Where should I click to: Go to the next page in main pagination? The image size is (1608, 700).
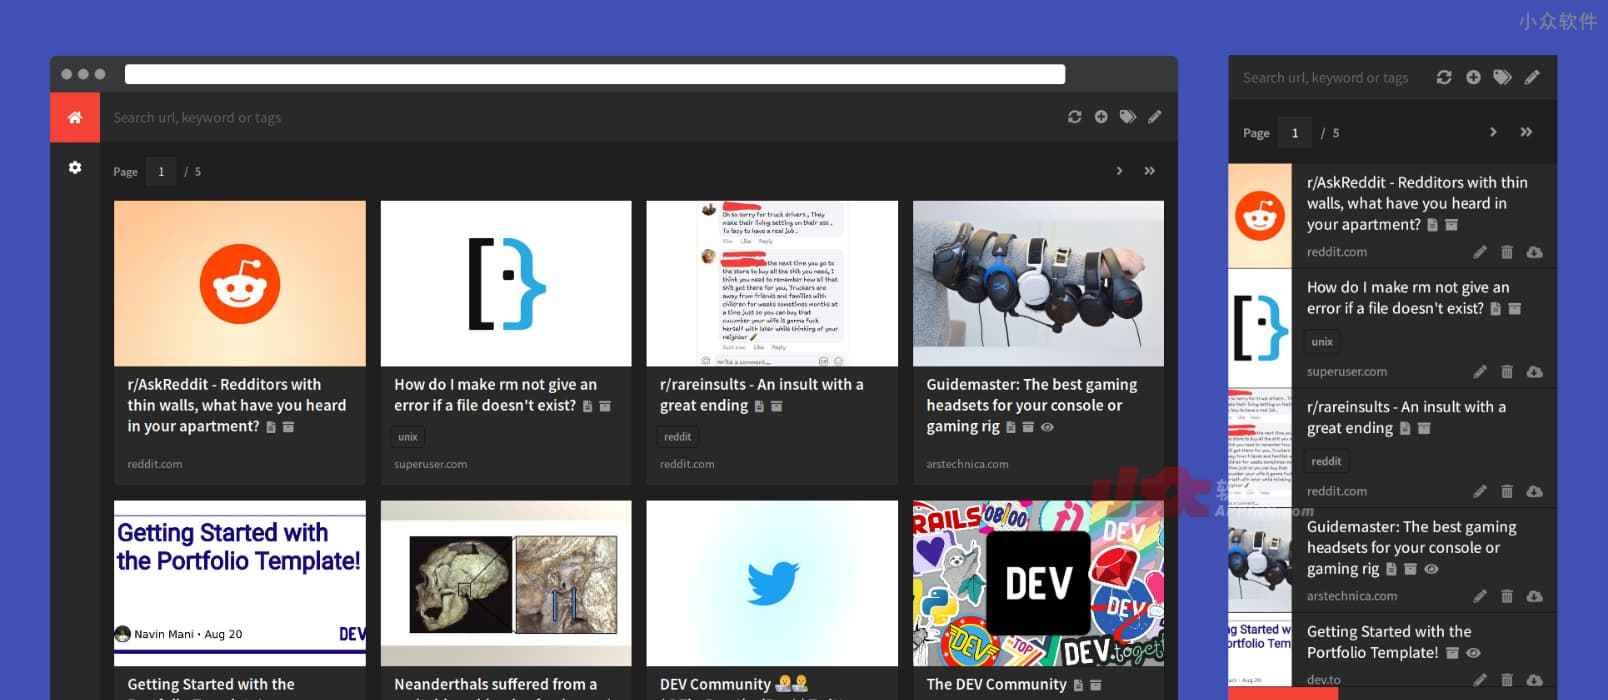click(x=1119, y=171)
